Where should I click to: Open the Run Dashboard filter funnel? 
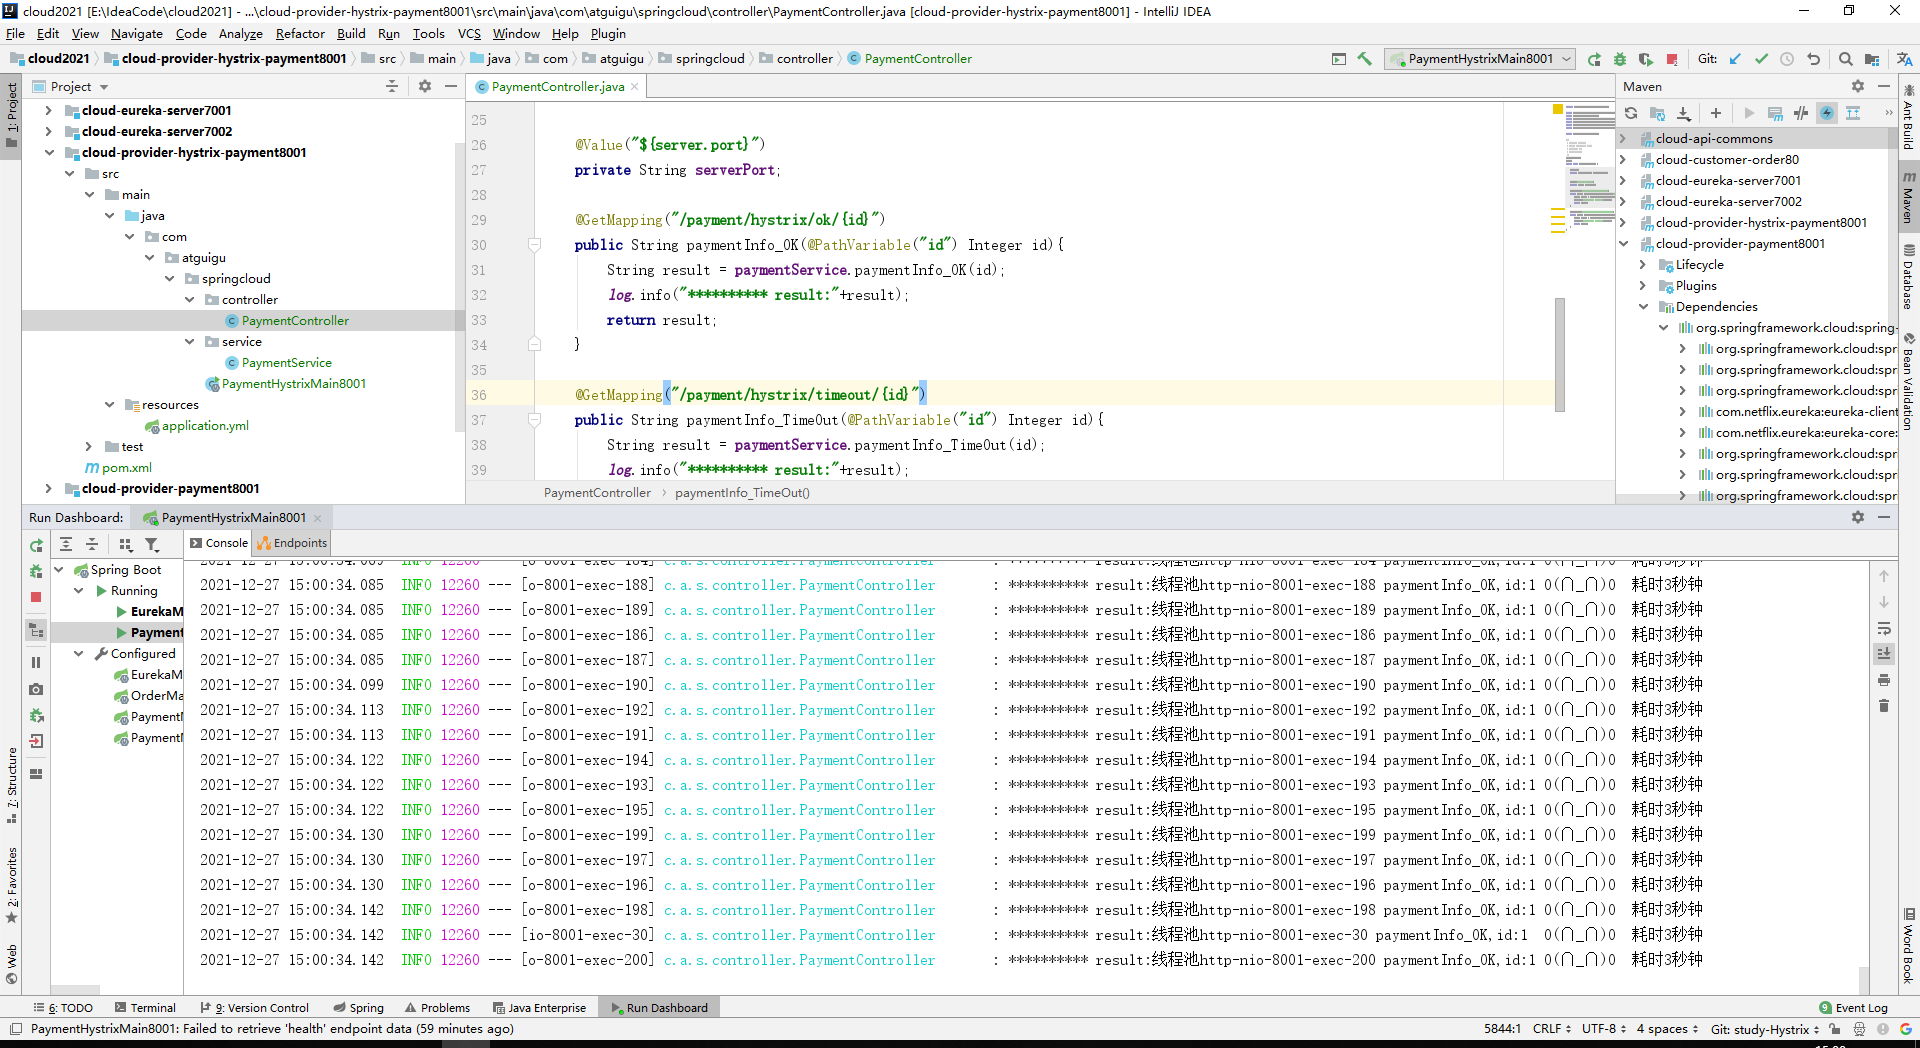pos(152,544)
